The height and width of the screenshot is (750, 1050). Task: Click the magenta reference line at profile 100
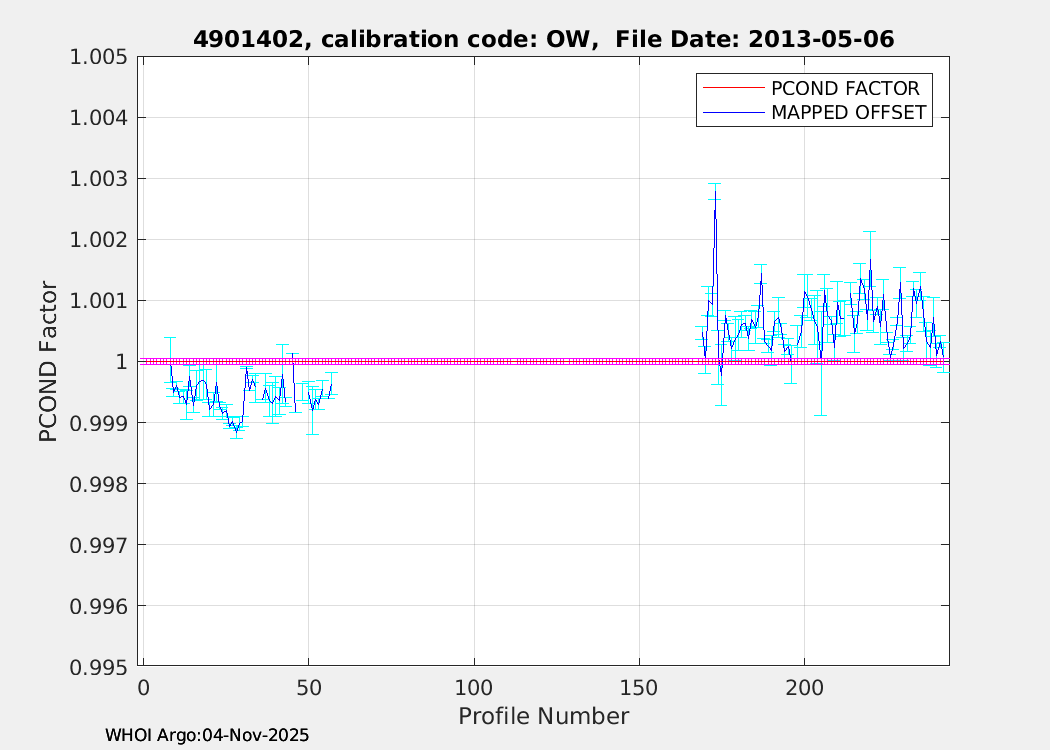coord(474,361)
